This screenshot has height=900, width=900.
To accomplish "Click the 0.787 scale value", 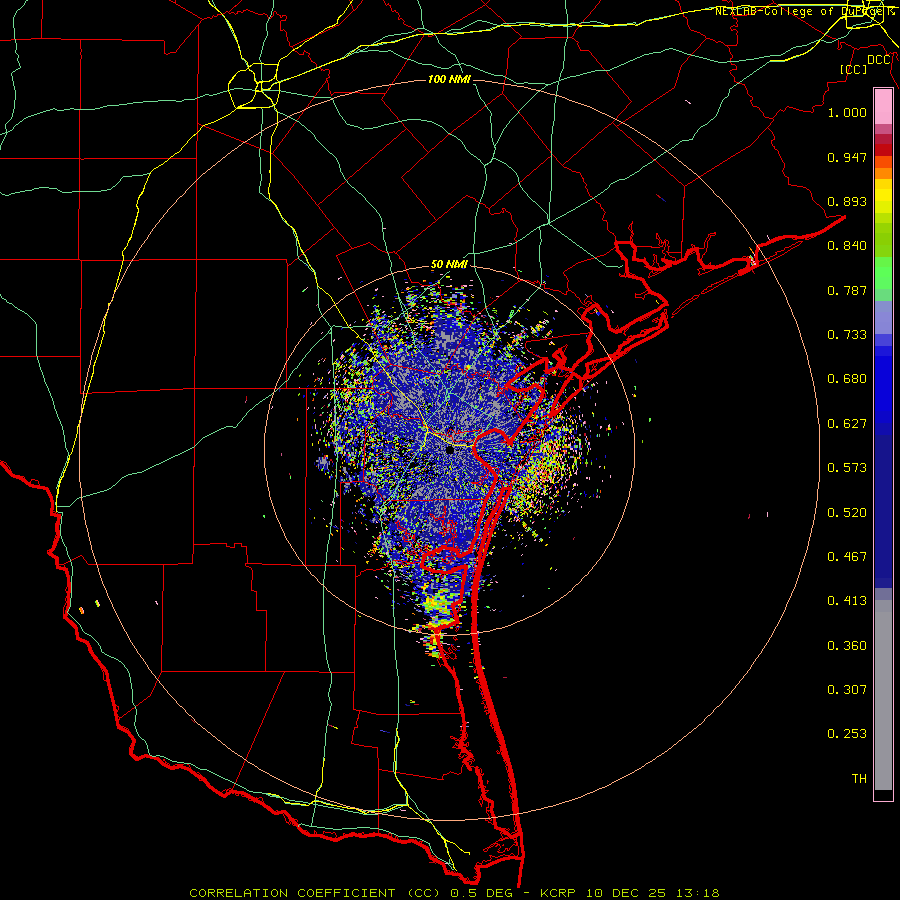I will tap(847, 290).
